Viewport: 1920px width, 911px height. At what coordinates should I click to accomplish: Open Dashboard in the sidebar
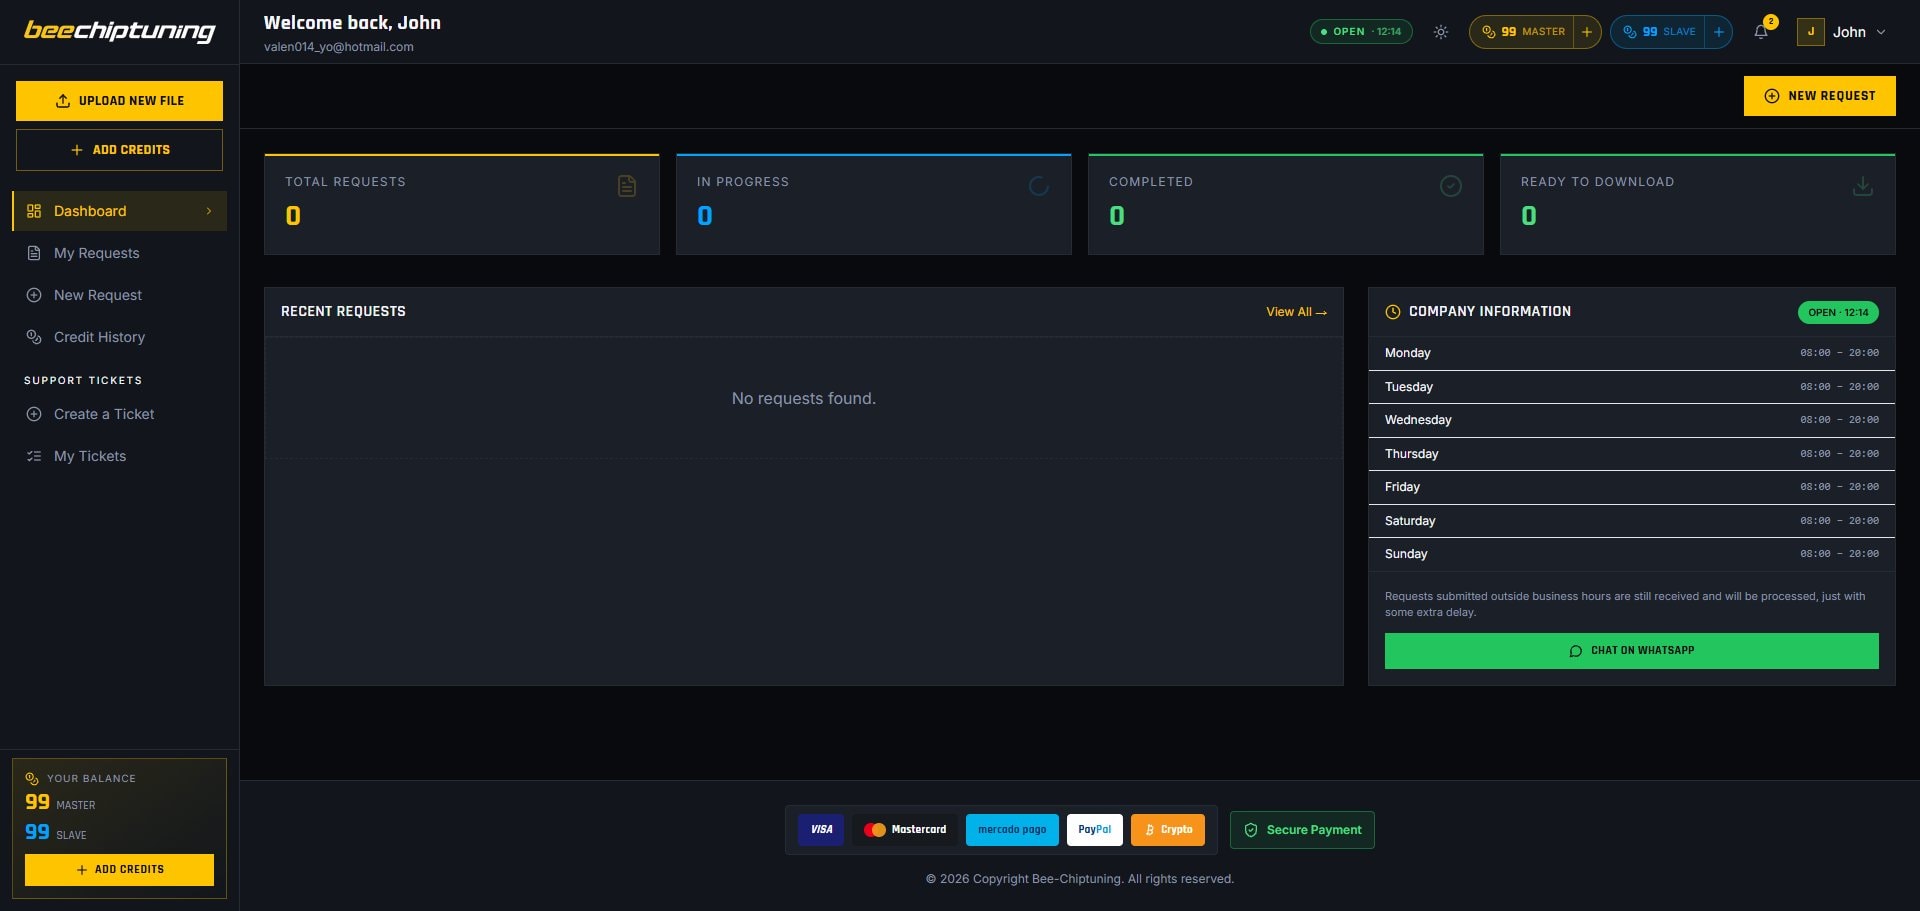tap(119, 211)
